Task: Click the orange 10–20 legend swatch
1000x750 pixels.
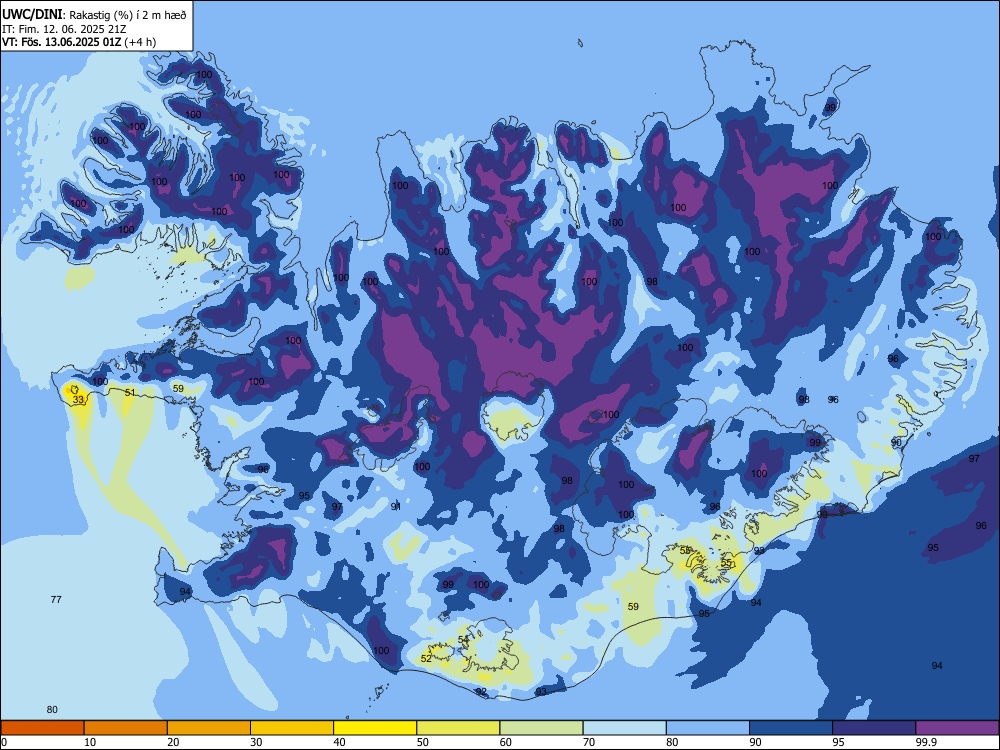Action: coord(126,728)
